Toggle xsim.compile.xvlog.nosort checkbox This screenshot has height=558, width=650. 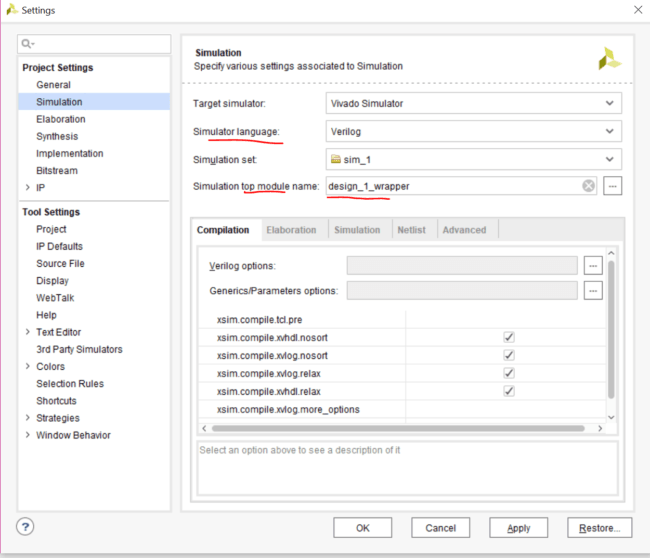coord(509,355)
